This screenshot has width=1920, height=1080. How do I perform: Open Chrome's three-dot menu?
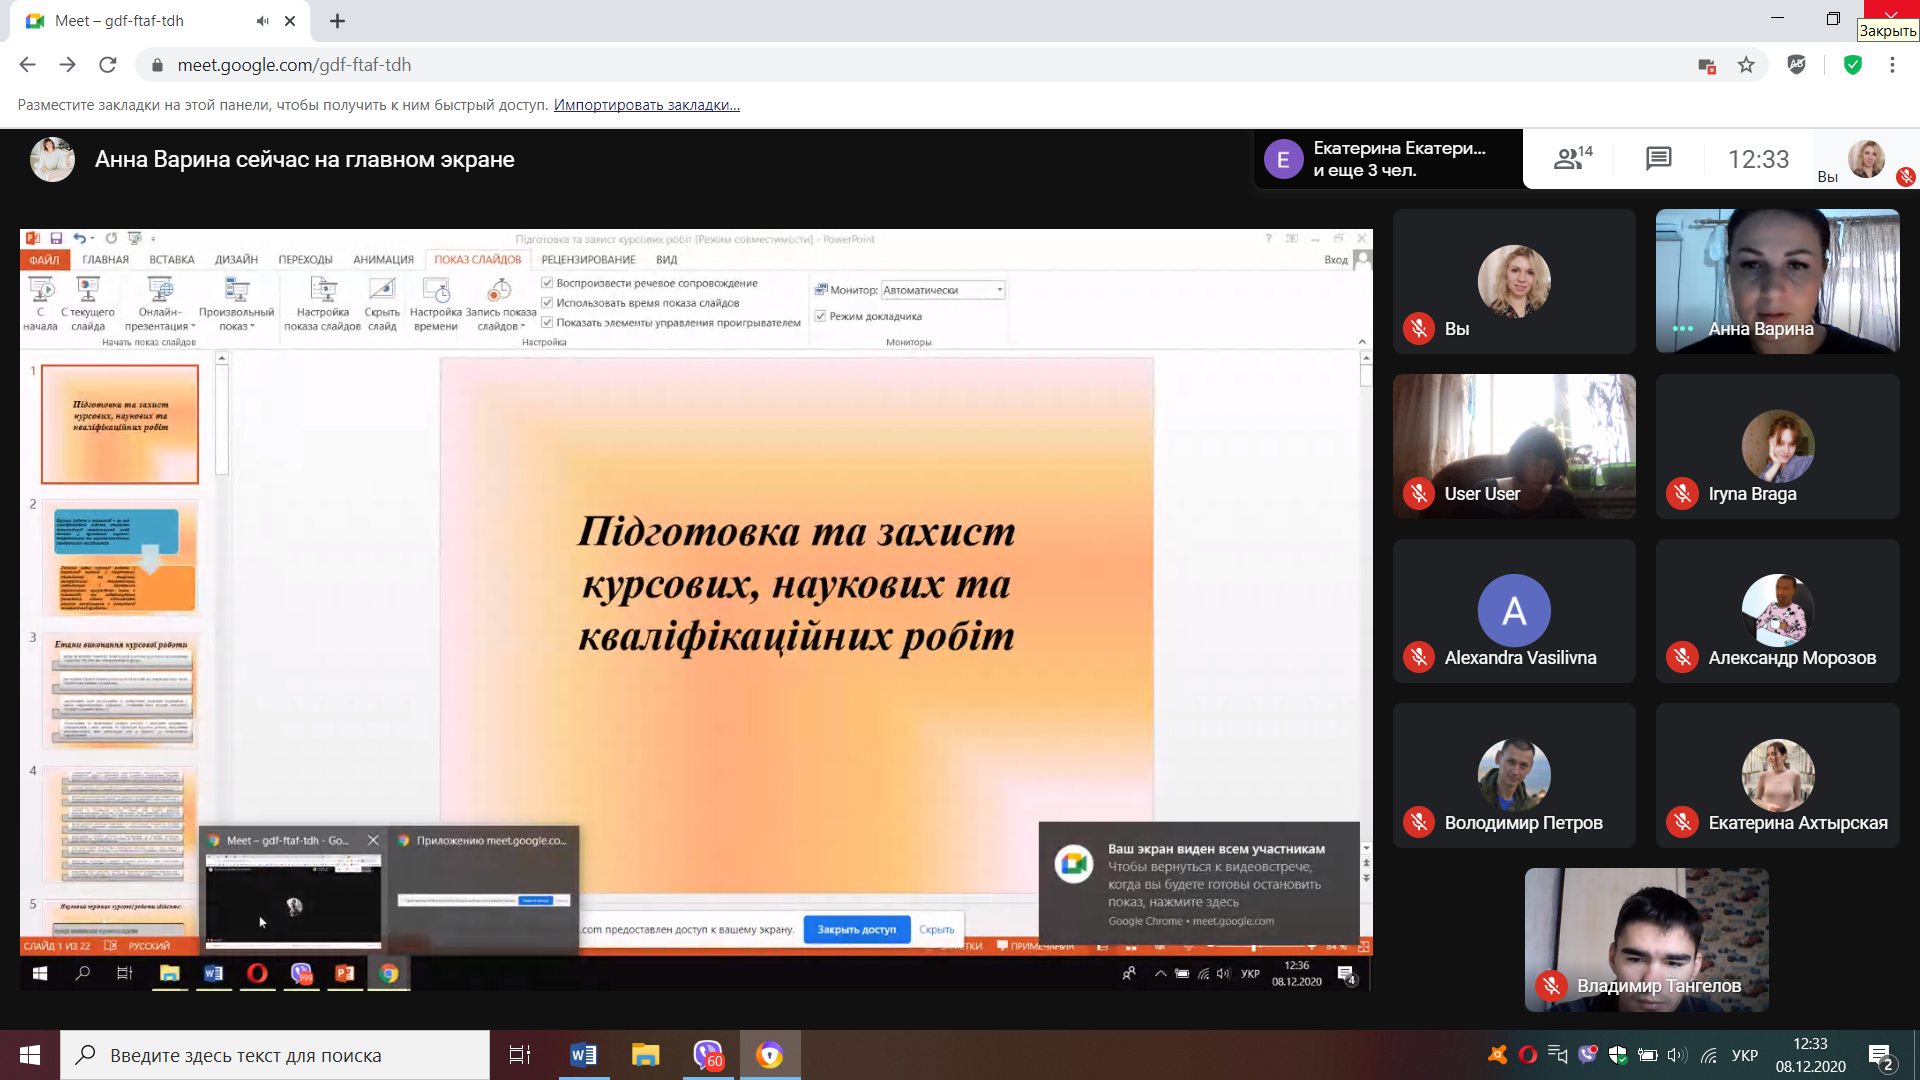[x=1892, y=65]
